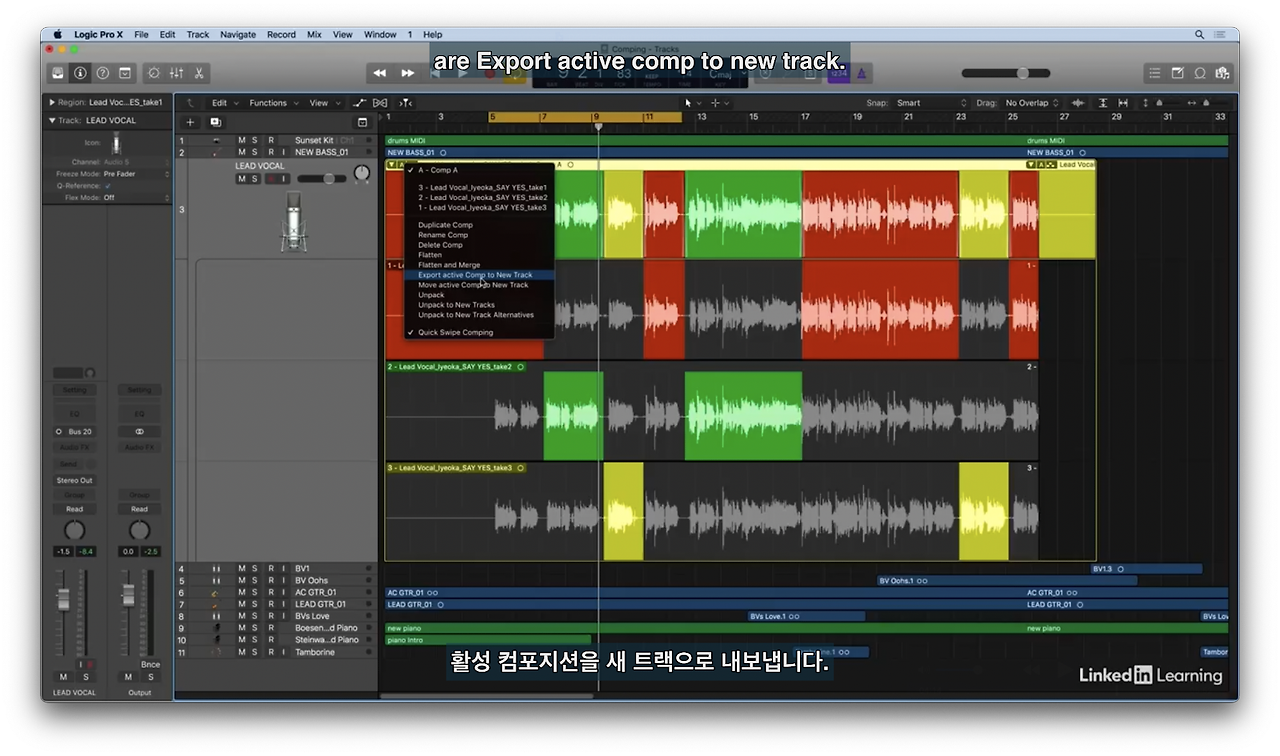Open the Snap Smart dropdown
Screen dimensions: 1280x756
pyautogui.click(x=932, y=103)
